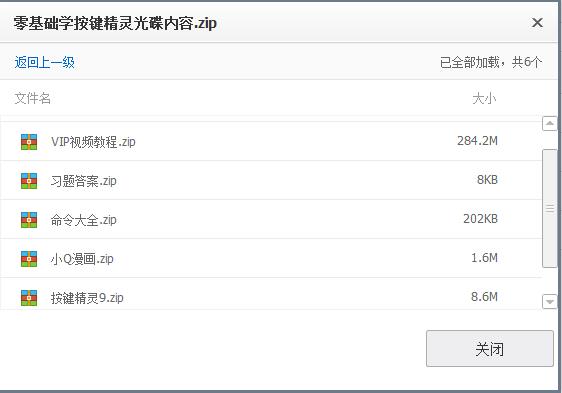Open the 按键精灵9.zip file name
The width and height of the screenshot is (562, 393).
87,298
